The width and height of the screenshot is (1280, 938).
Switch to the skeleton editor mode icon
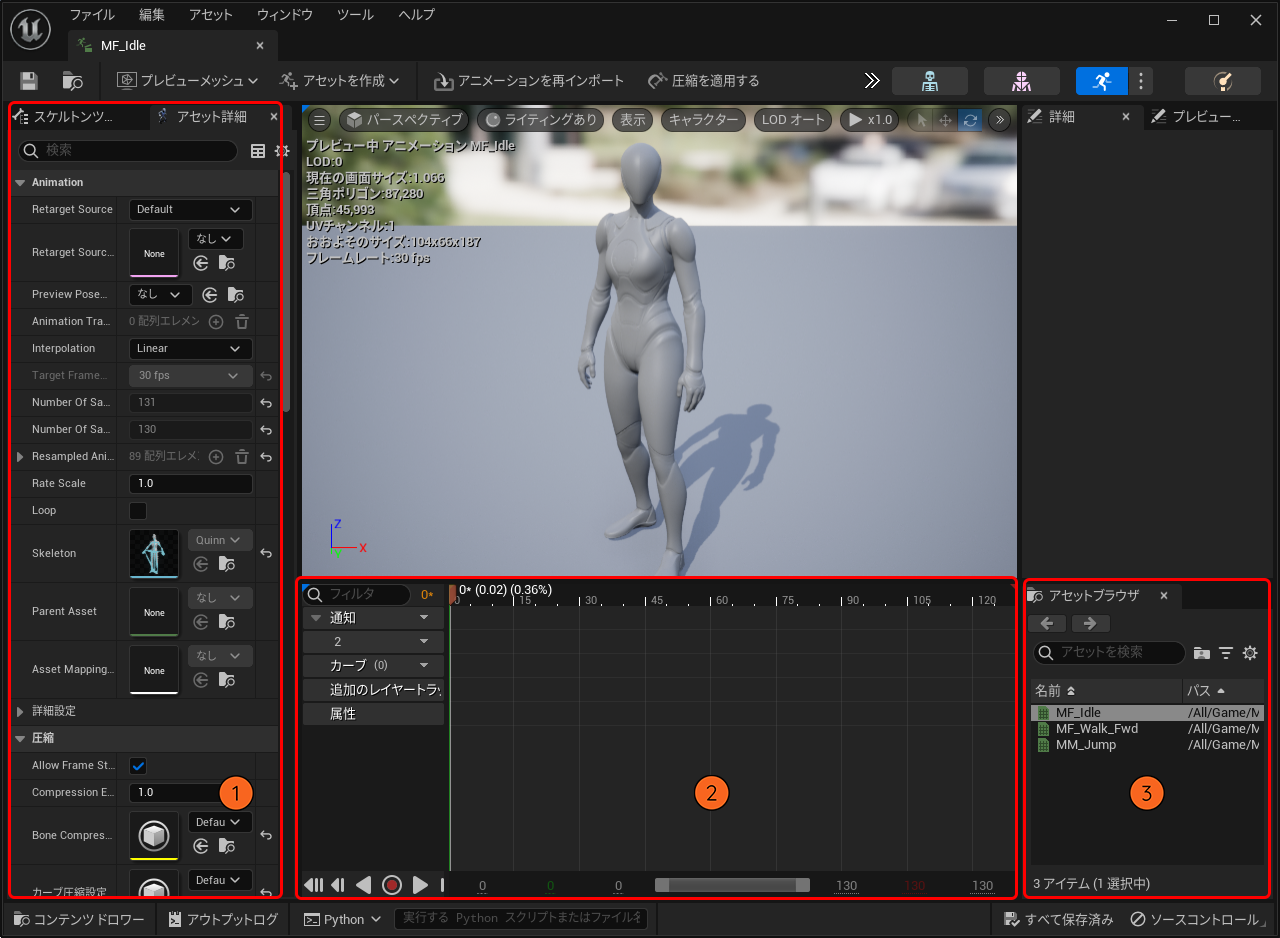click(929, 81)
